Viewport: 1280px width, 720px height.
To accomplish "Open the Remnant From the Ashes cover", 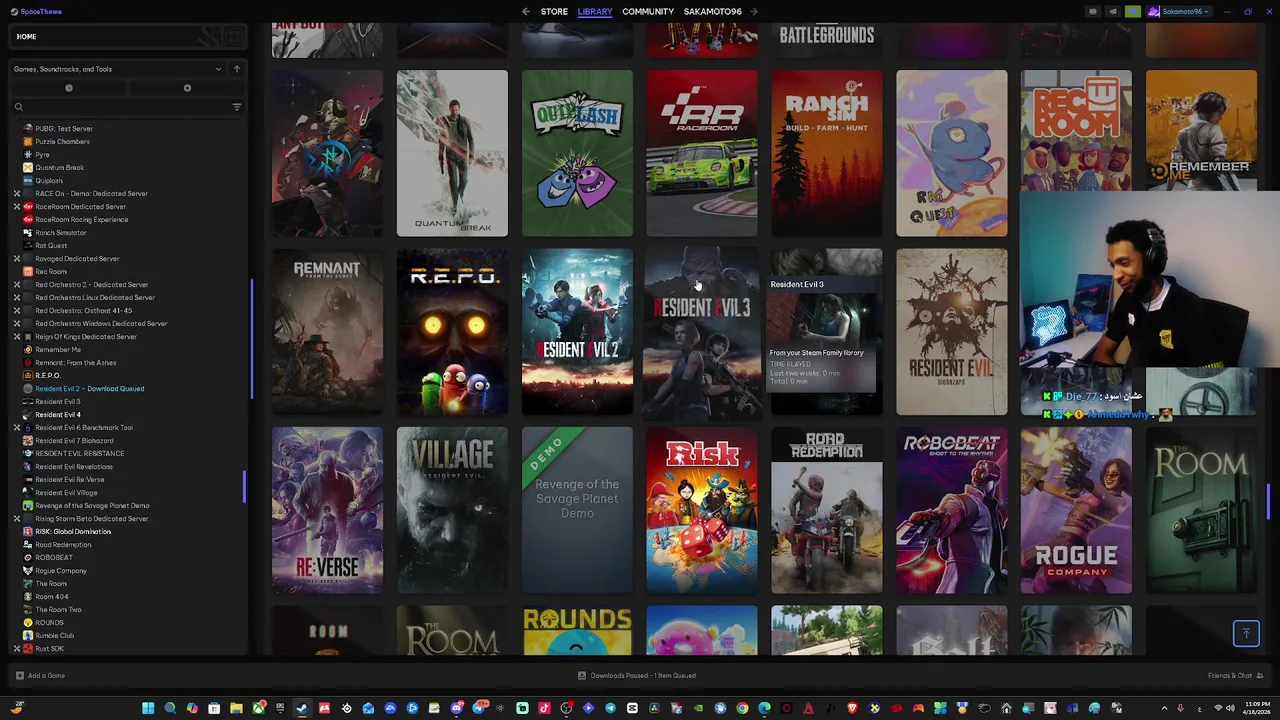I will coord(327,332).
